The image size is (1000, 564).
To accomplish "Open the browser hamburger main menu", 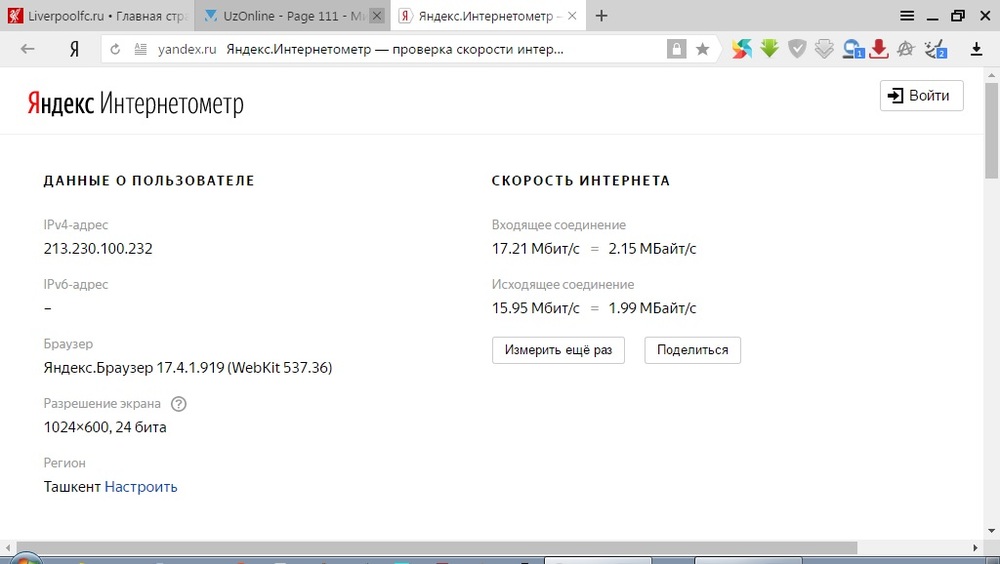I will pos(907,15).
